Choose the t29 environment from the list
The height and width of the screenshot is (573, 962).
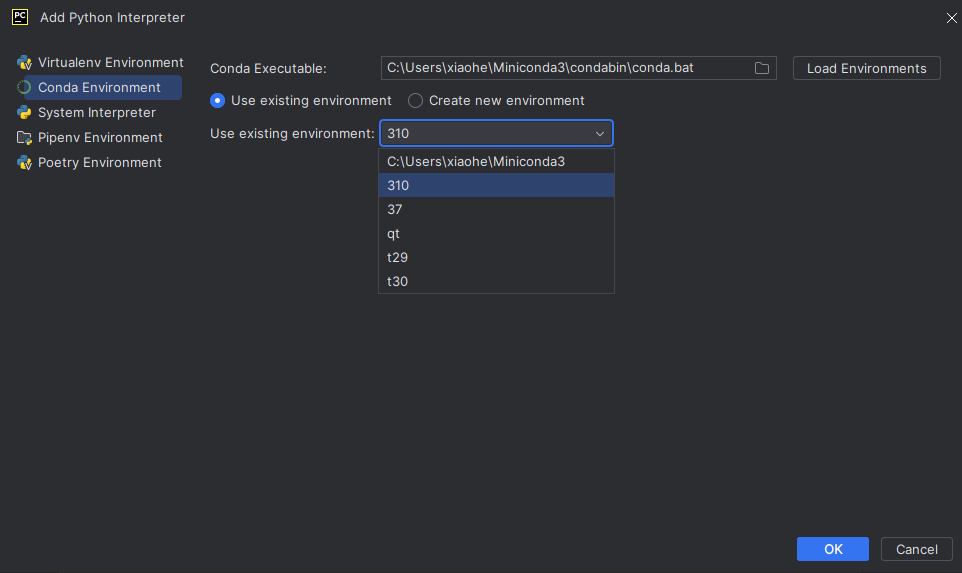pos(496,257)
